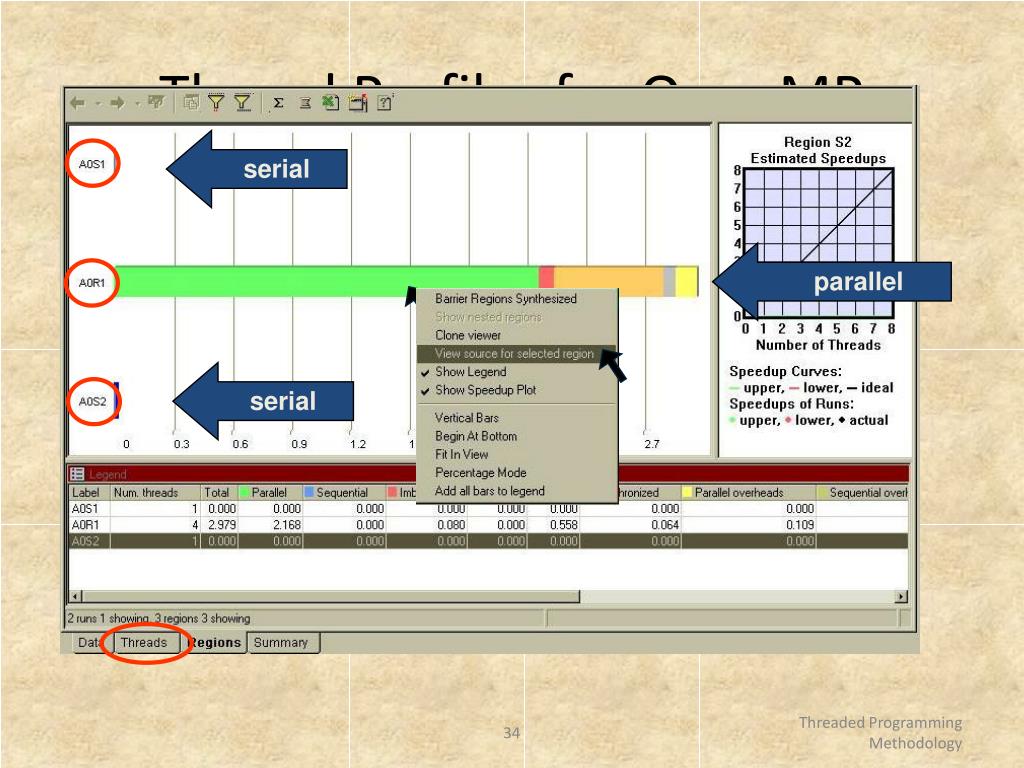The image size is (1024, 768).
Task: Click the Region S2 Estimated Speedups plot
Action: 818,244
